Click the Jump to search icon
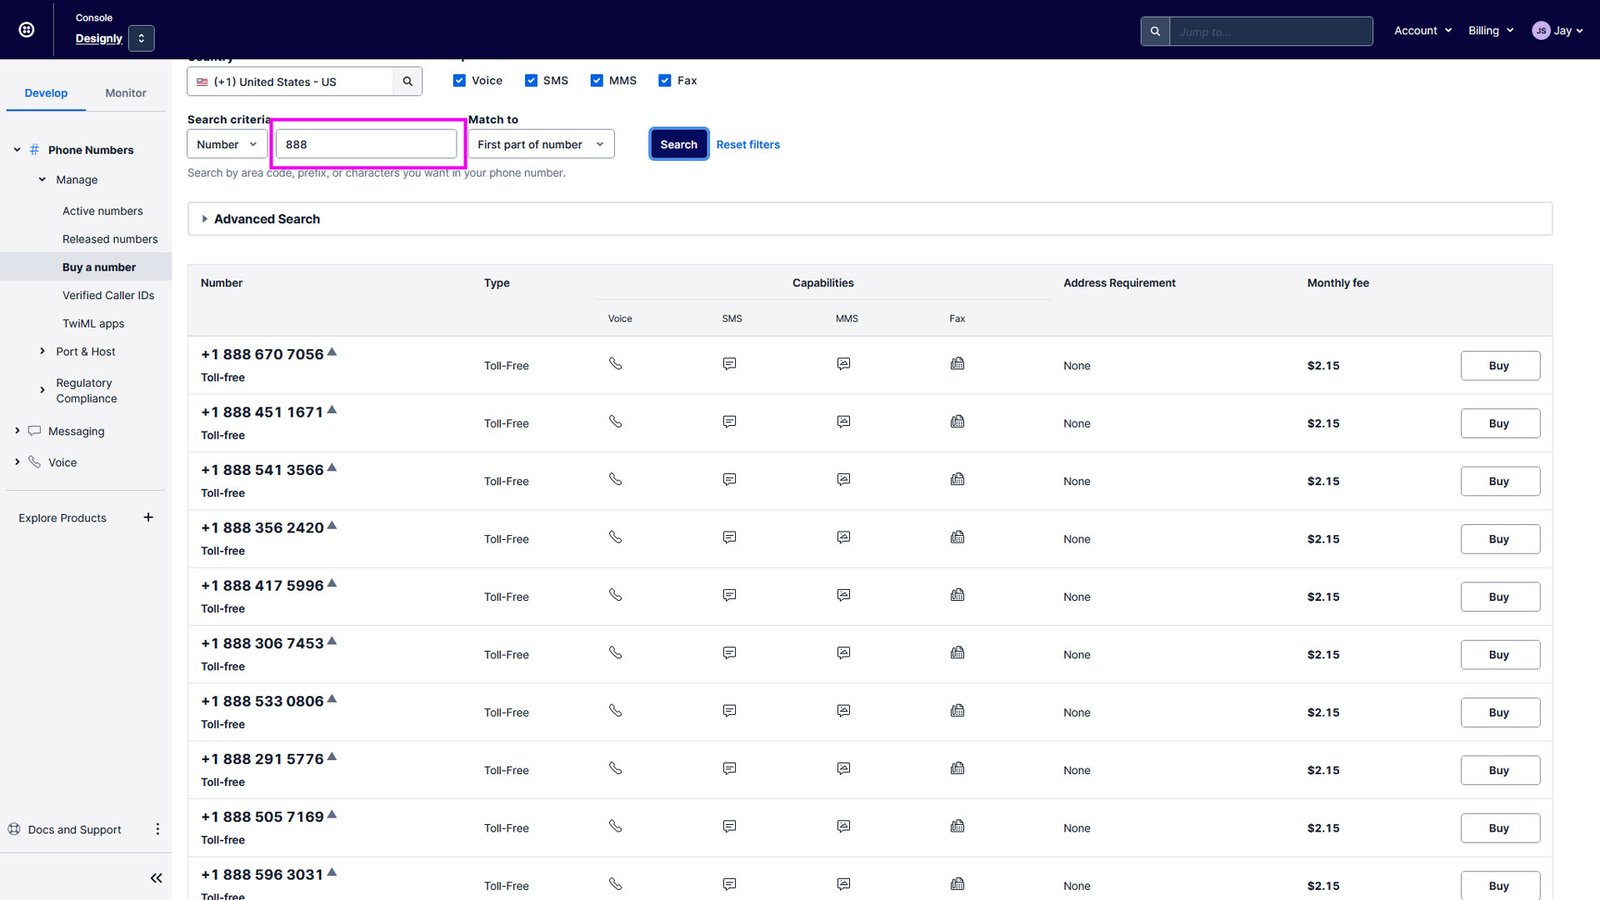This screenshot has height=900, width=1600. 1155,31
